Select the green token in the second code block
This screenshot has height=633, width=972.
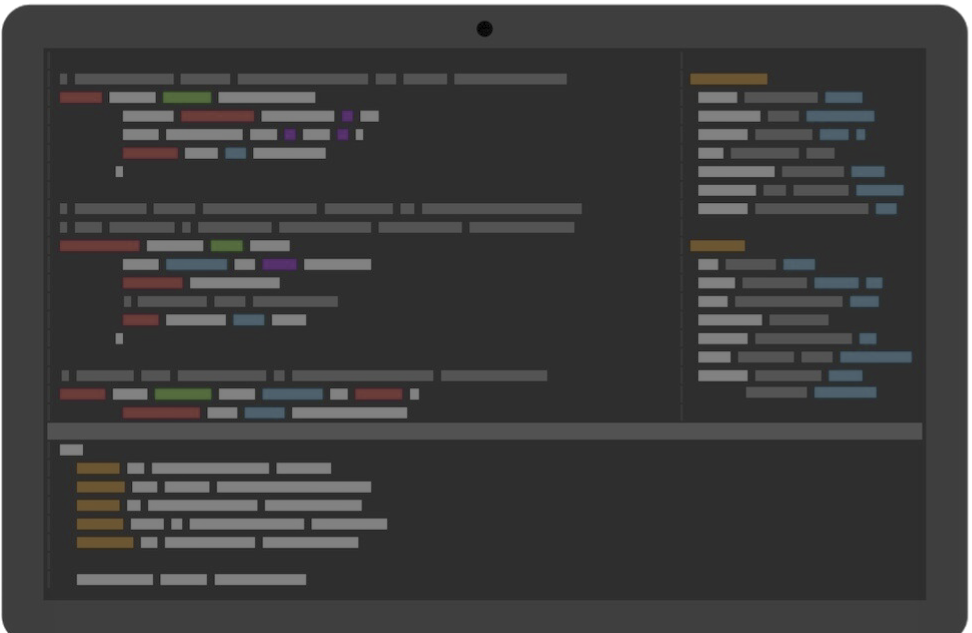pos(226,246)
